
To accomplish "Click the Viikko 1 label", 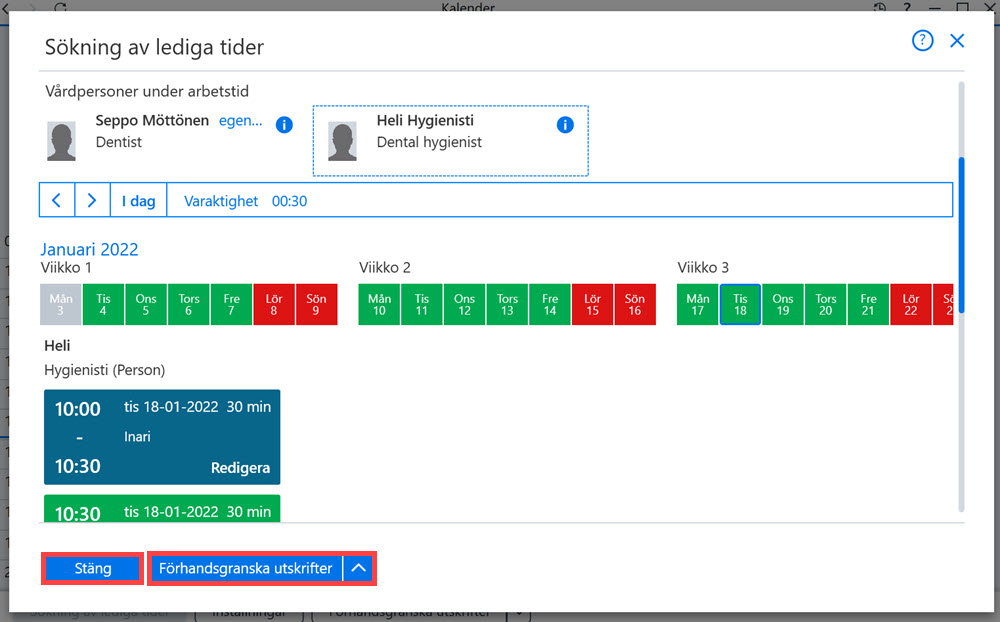I will click(x=66, y=267).
